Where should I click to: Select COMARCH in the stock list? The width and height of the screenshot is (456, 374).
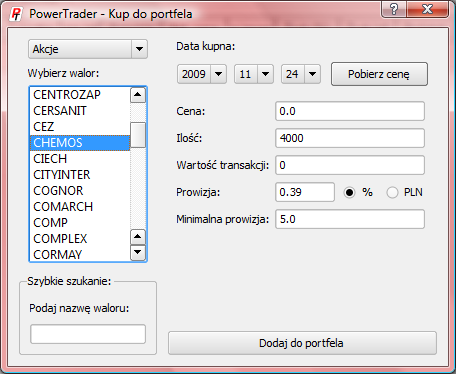[x=80, y=207]
